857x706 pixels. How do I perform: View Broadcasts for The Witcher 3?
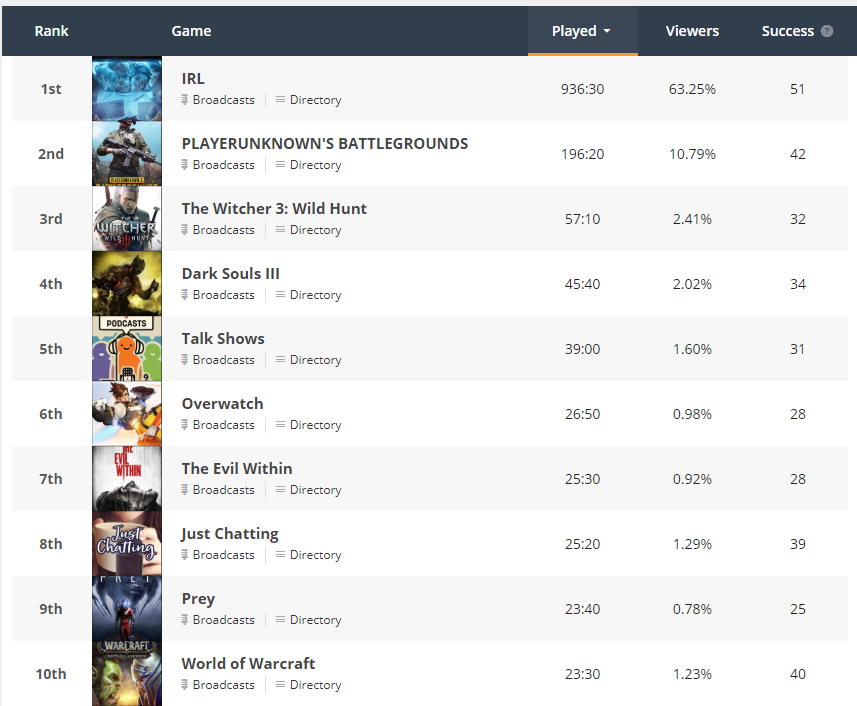[x=218, y=230]
